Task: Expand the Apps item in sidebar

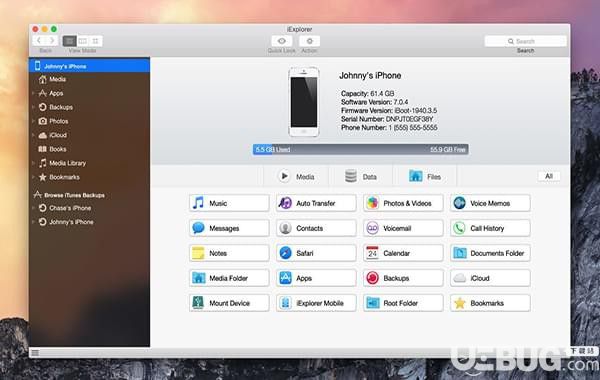Action: pos(33,93)
